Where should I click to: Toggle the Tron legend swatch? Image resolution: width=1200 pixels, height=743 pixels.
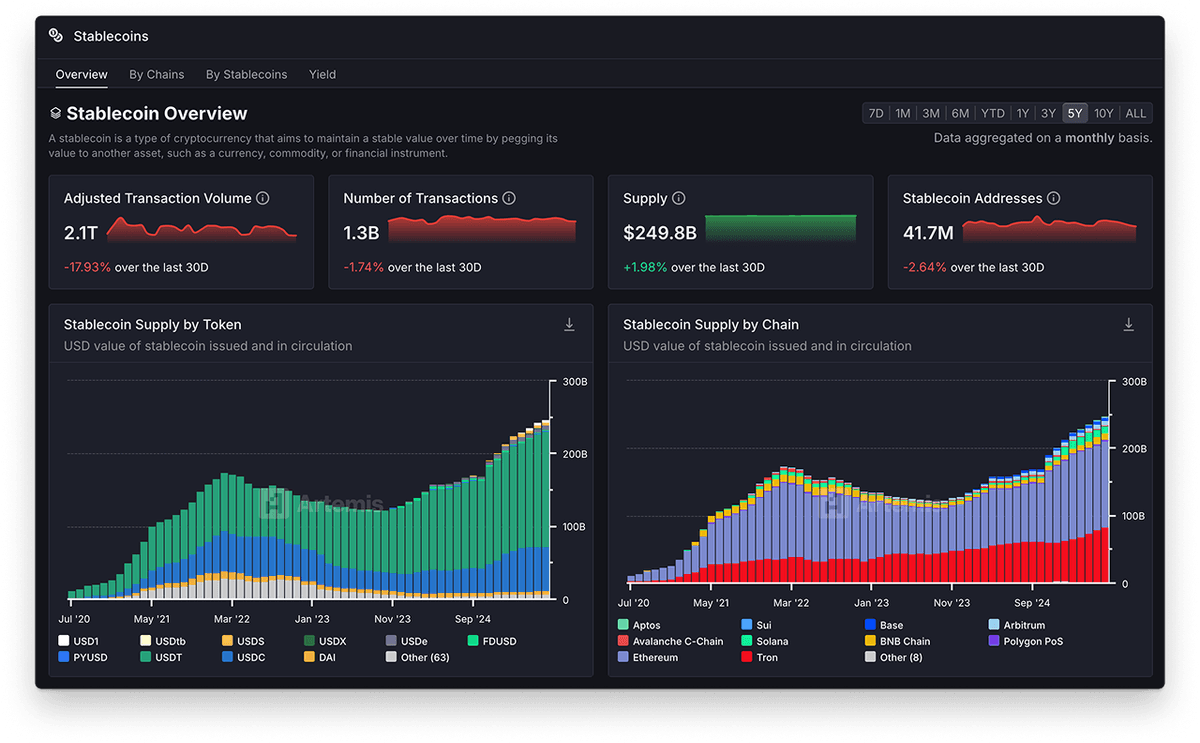point(747,657)
